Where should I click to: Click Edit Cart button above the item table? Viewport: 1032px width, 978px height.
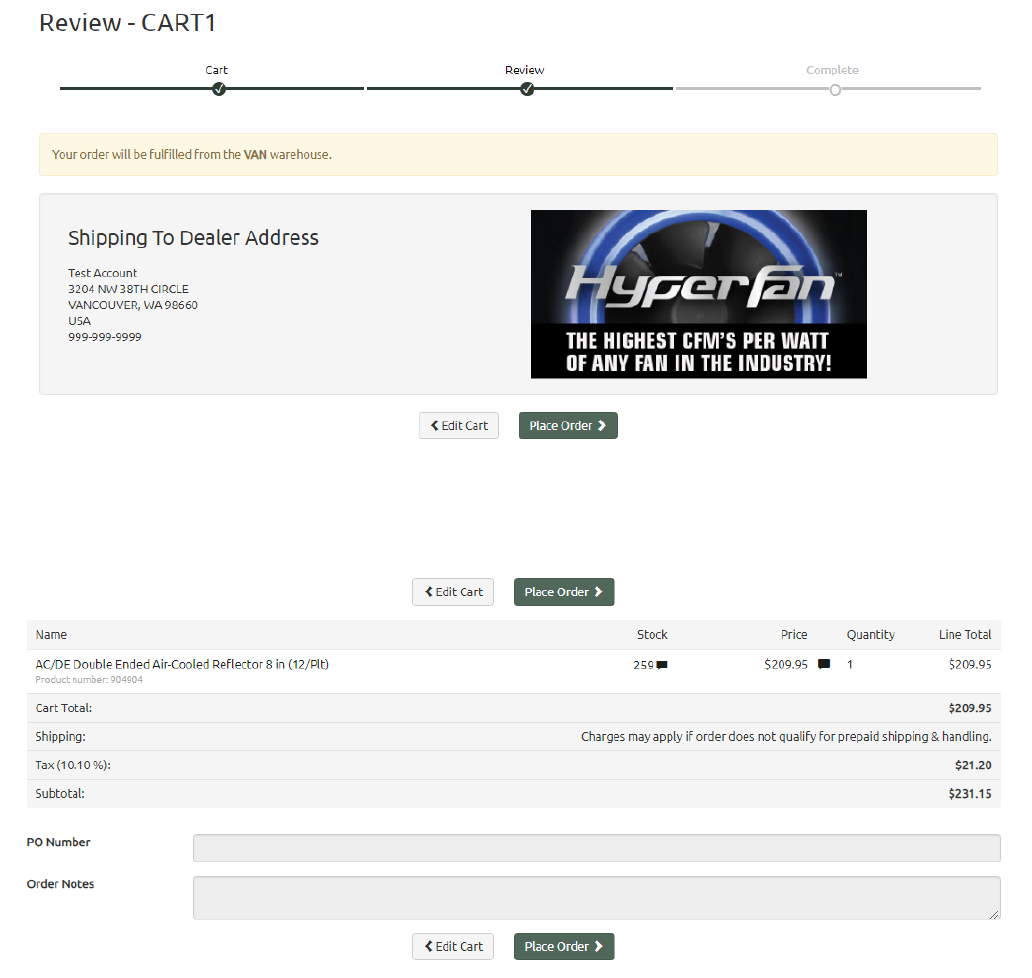pos(453,592)
